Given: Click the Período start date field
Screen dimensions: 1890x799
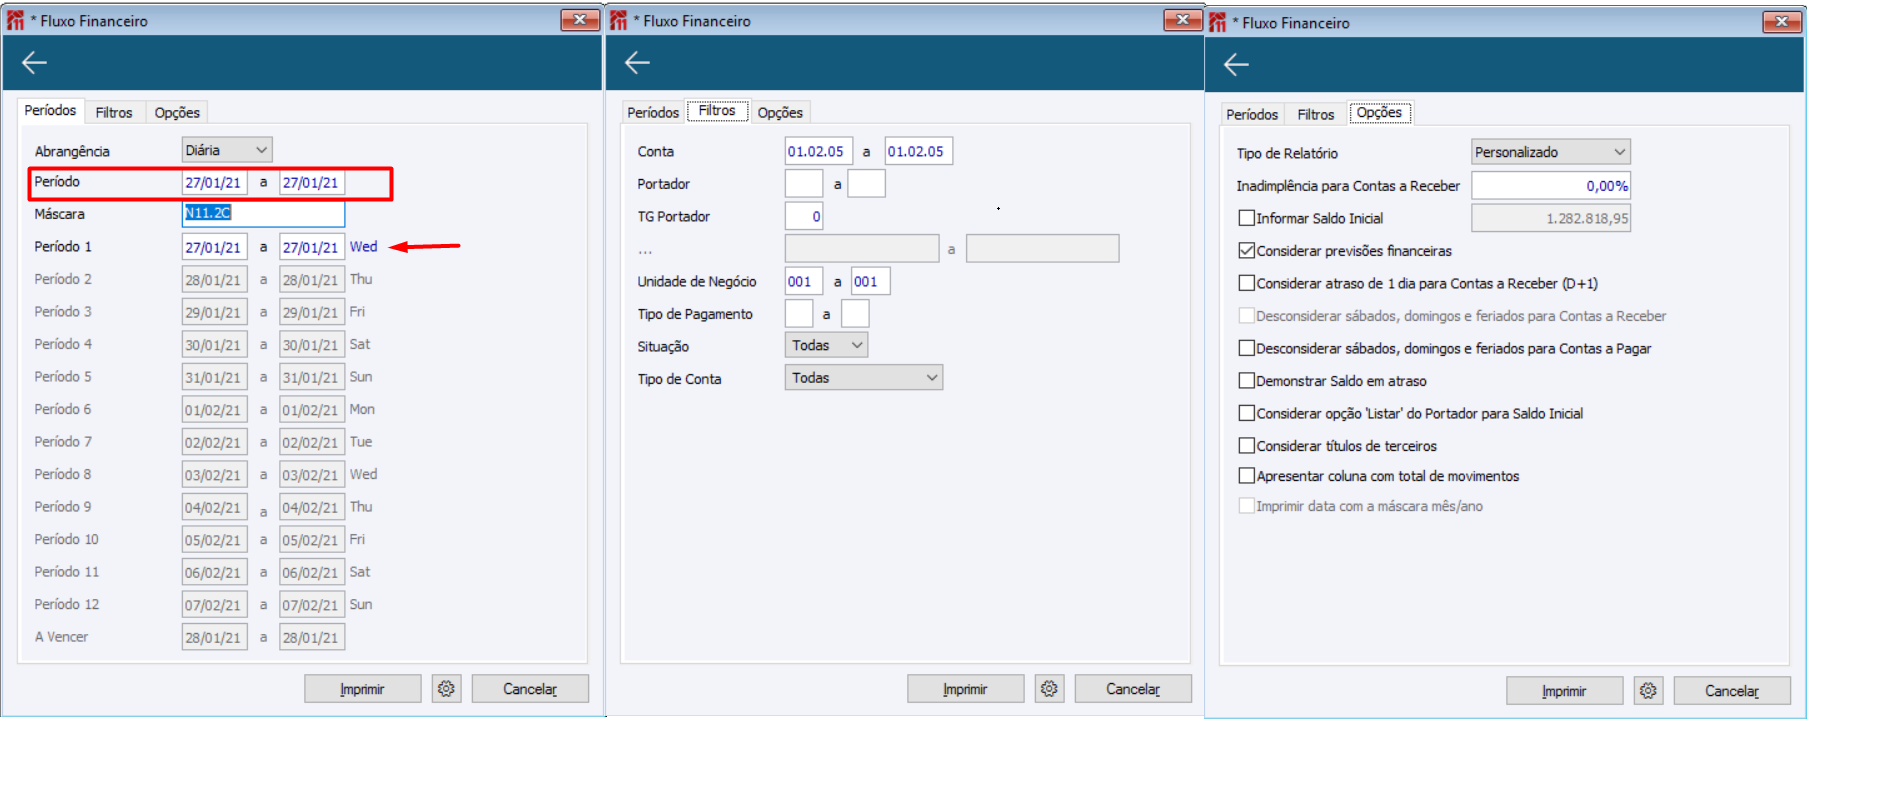Looking at the screenshot, I should click(x=214, y=182).
